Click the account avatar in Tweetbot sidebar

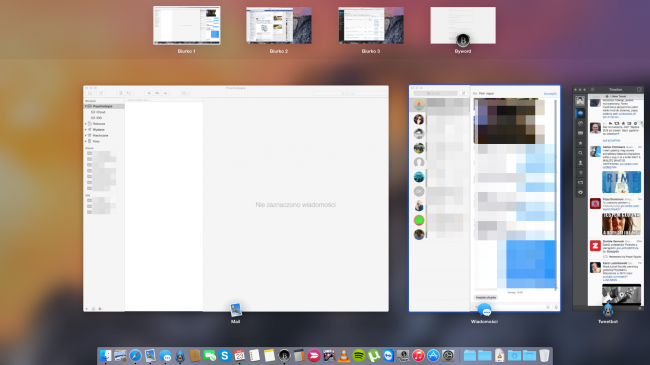(x=580, y=100)
